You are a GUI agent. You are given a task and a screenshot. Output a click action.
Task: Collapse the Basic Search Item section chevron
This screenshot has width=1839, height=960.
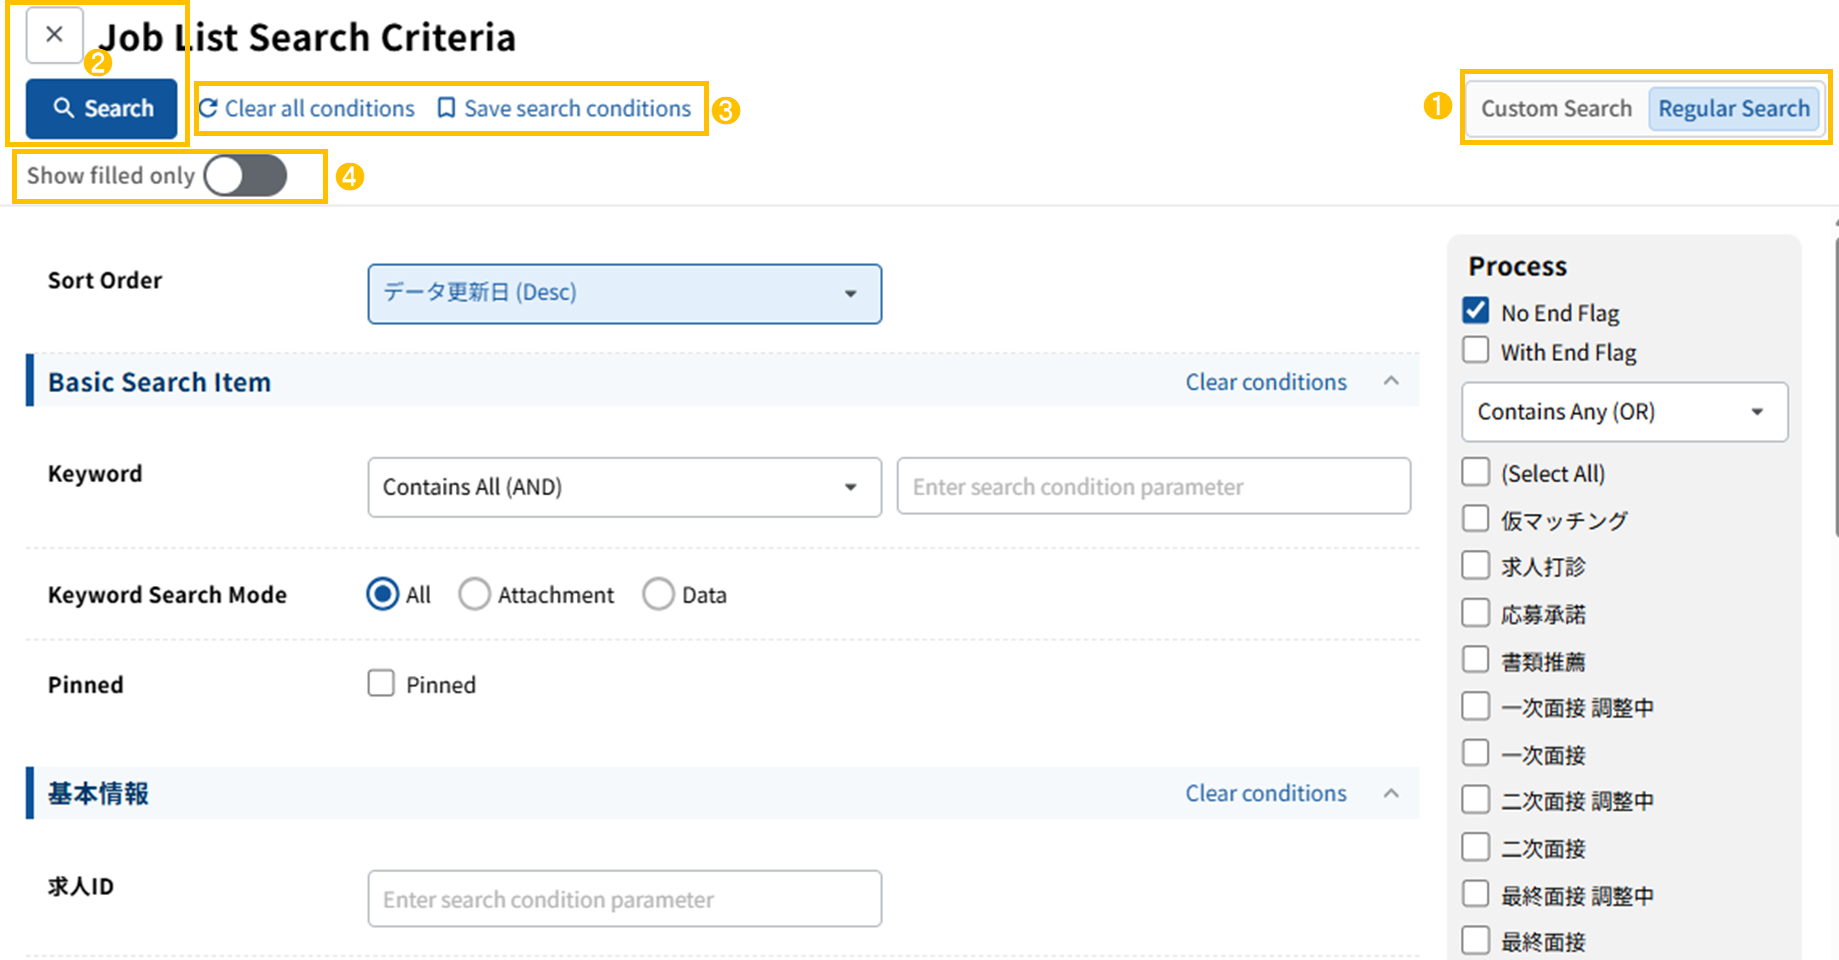(1391, 381)
